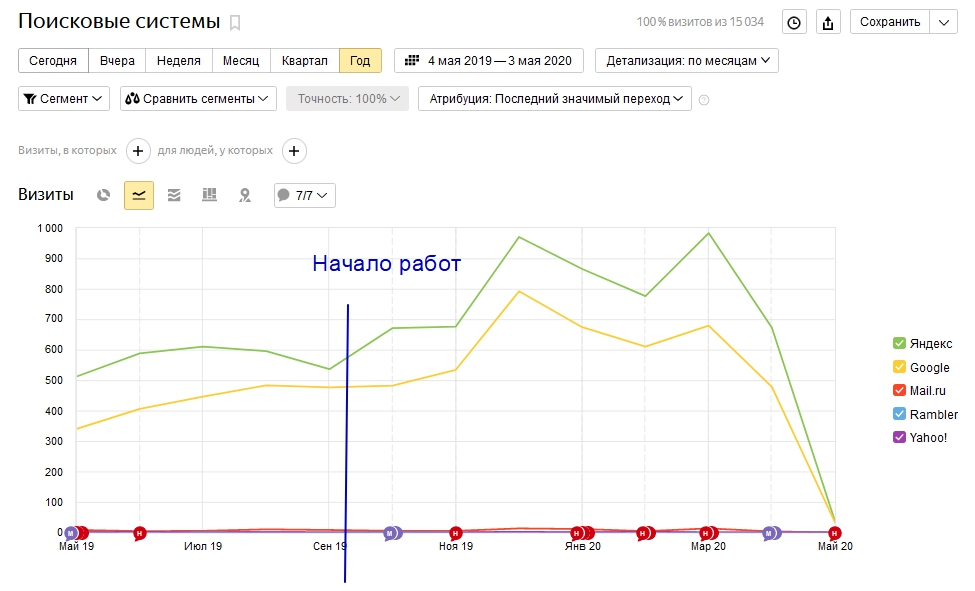Select the Неделя period tab

click(178, 61)
